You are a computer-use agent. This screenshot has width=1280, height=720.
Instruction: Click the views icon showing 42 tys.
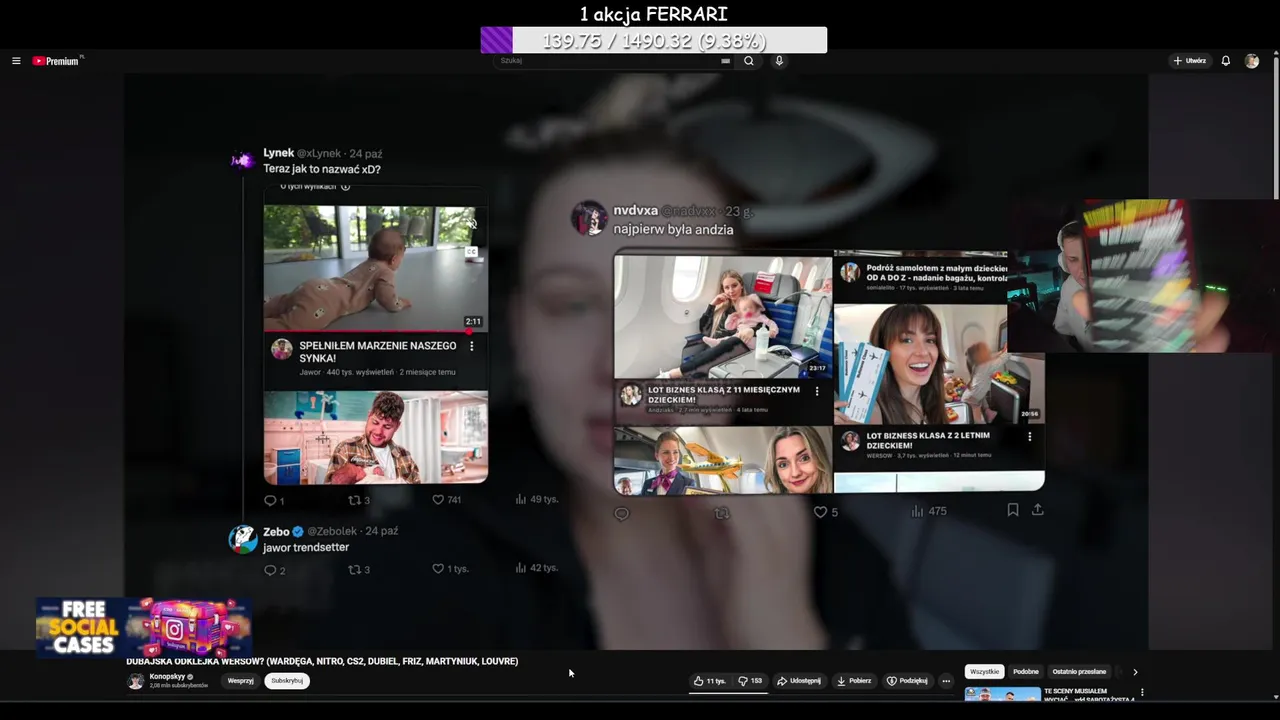521,568
